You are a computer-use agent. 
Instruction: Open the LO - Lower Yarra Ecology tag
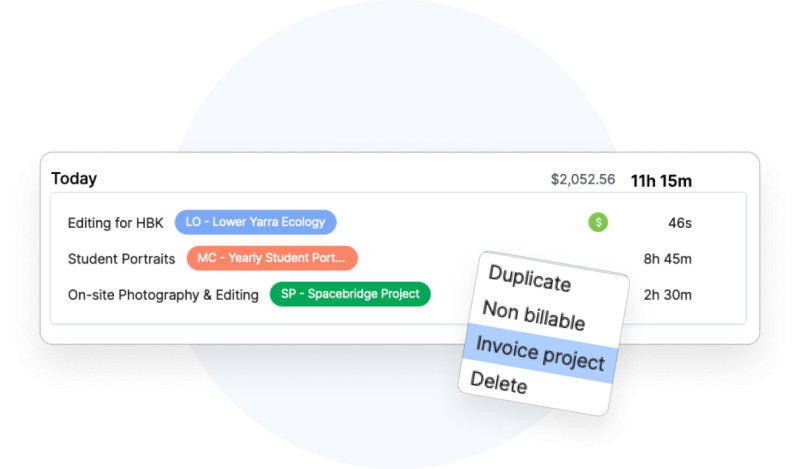pyautogui.click(x=256, y=222)
